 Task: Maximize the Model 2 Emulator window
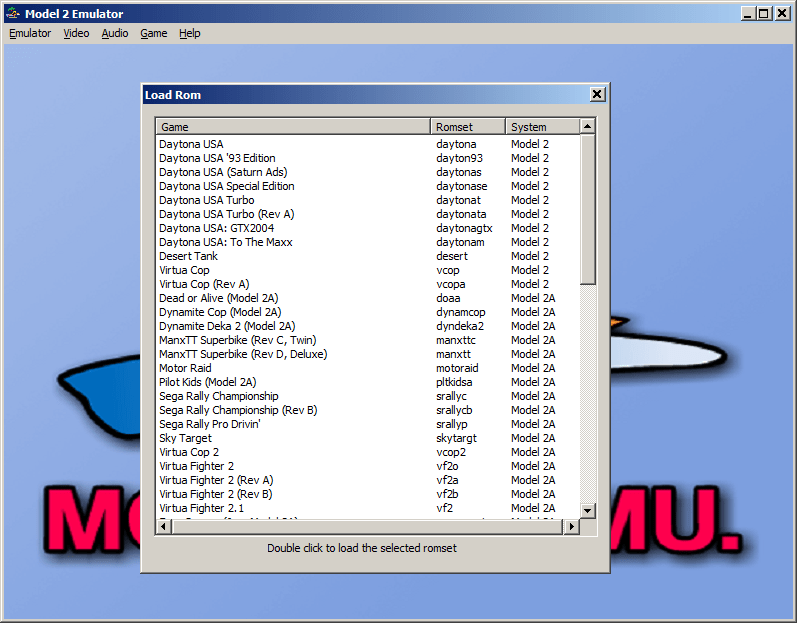[765, 13]
